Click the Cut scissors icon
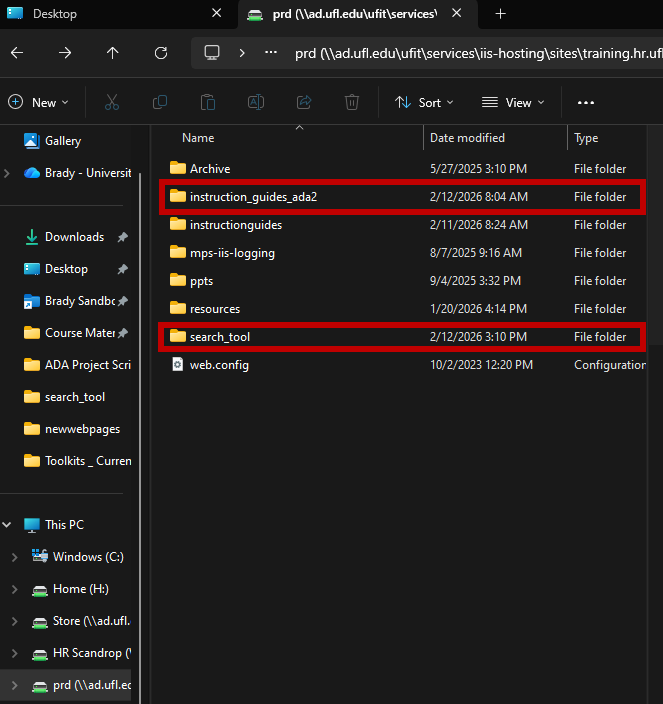The image size is (663, 704). [112, 102]
